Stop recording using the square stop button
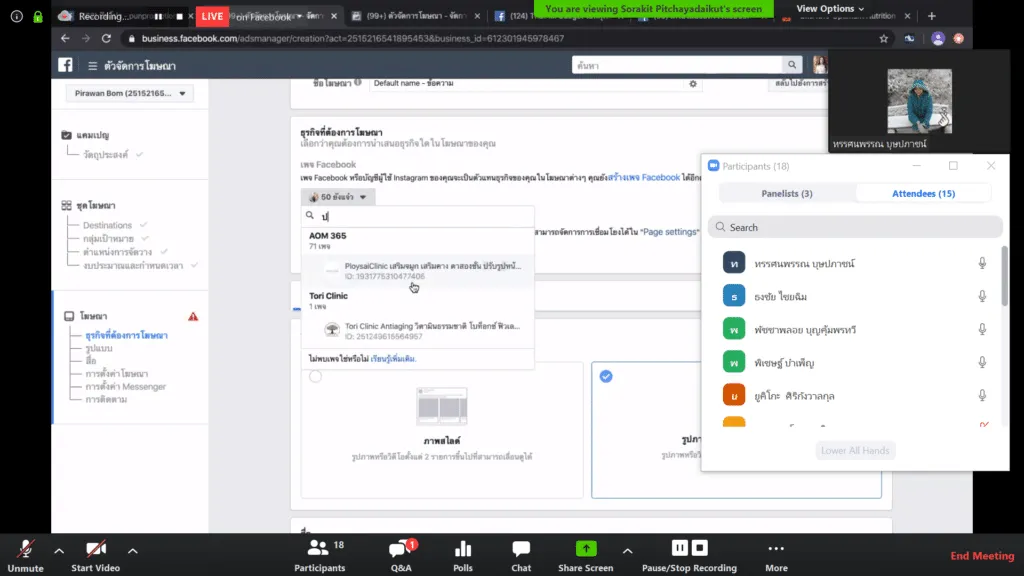The width and height of the screenshot is (1024, 576). [x=699, y=548]
